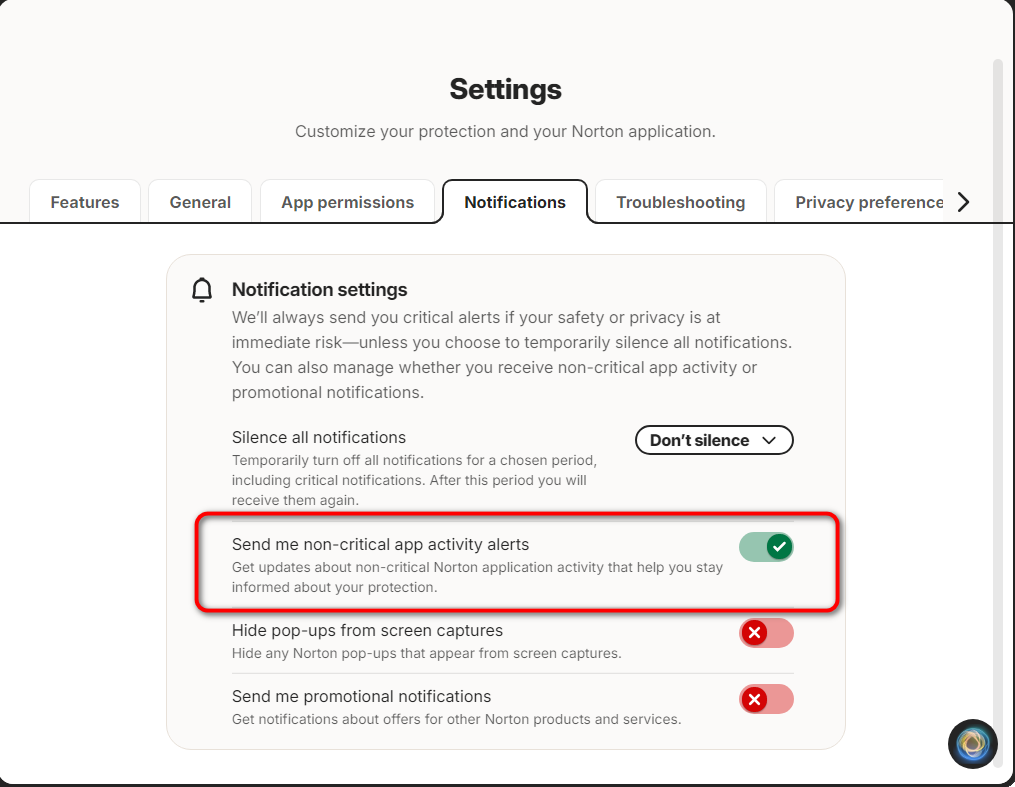Click green checkmark knob on activity alerts

pos(779,547)
